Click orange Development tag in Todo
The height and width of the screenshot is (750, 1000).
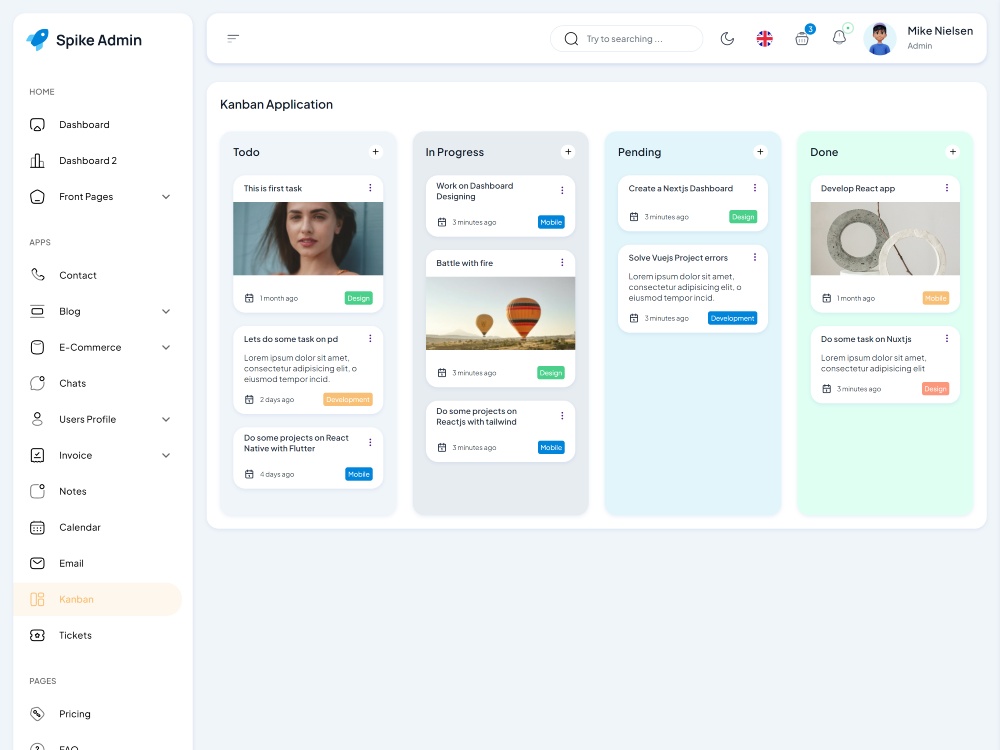pos(348,400)
